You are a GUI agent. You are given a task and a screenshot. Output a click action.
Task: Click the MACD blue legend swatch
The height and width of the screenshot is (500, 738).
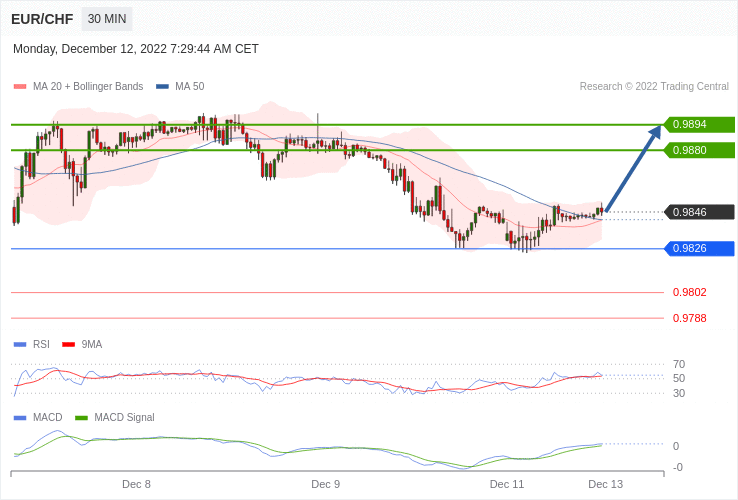coord(20,418)
